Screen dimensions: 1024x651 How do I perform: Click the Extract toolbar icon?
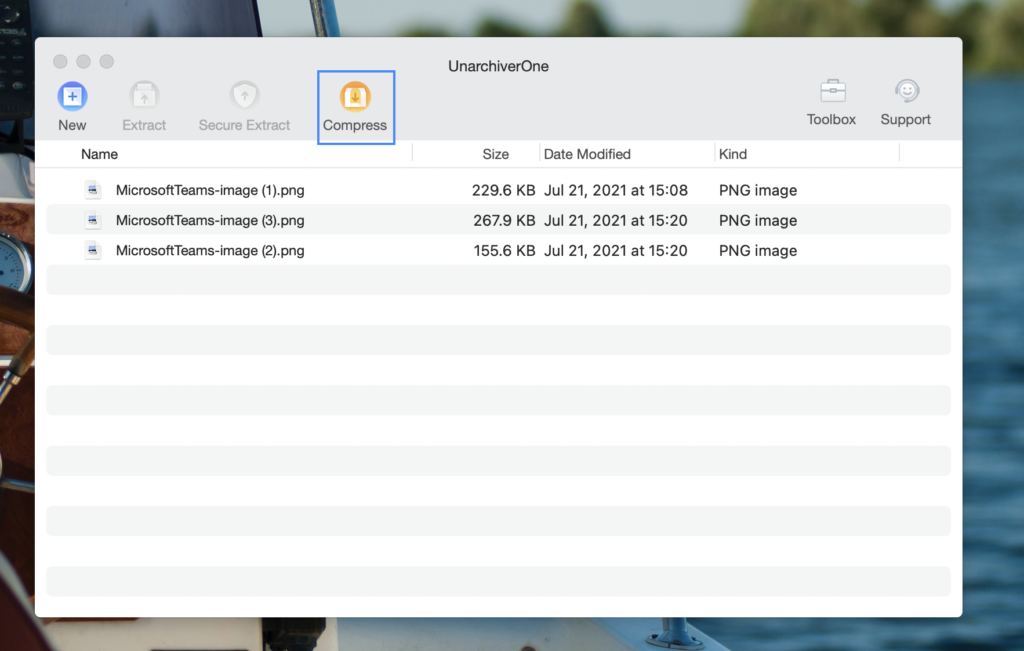click(144, 96)
